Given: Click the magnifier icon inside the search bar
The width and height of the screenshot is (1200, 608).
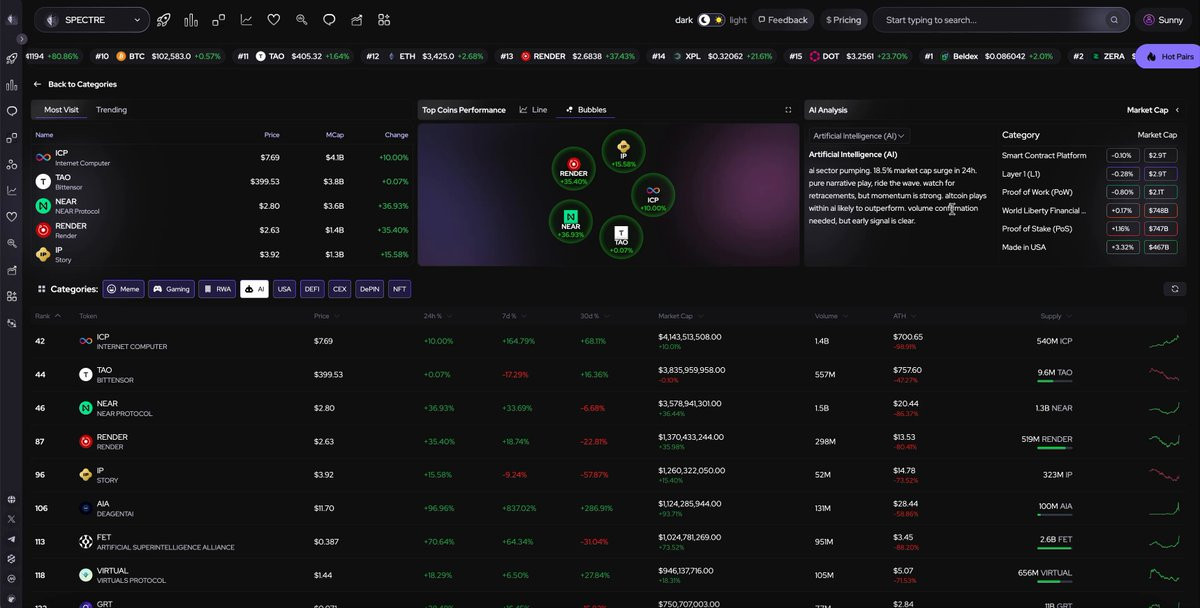Looking at the screenshot, I should (x=1114, y=20).
